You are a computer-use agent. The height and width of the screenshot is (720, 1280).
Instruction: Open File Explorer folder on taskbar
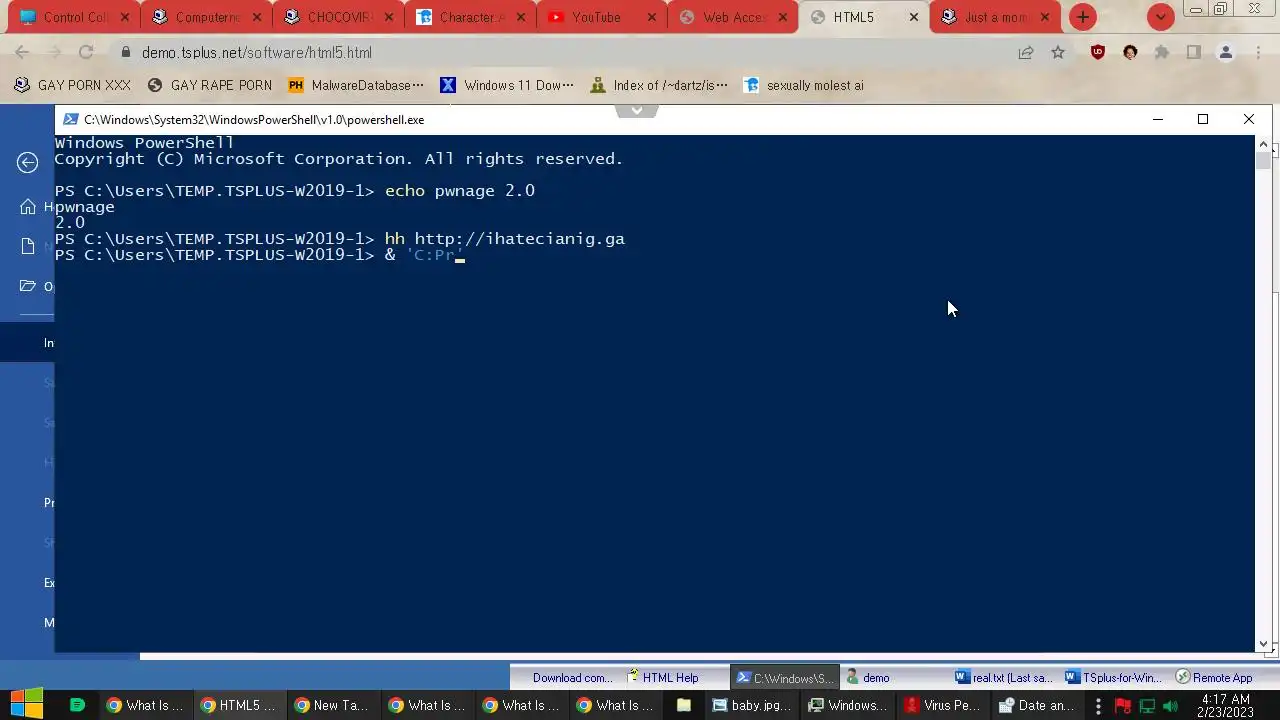(684, 705)
